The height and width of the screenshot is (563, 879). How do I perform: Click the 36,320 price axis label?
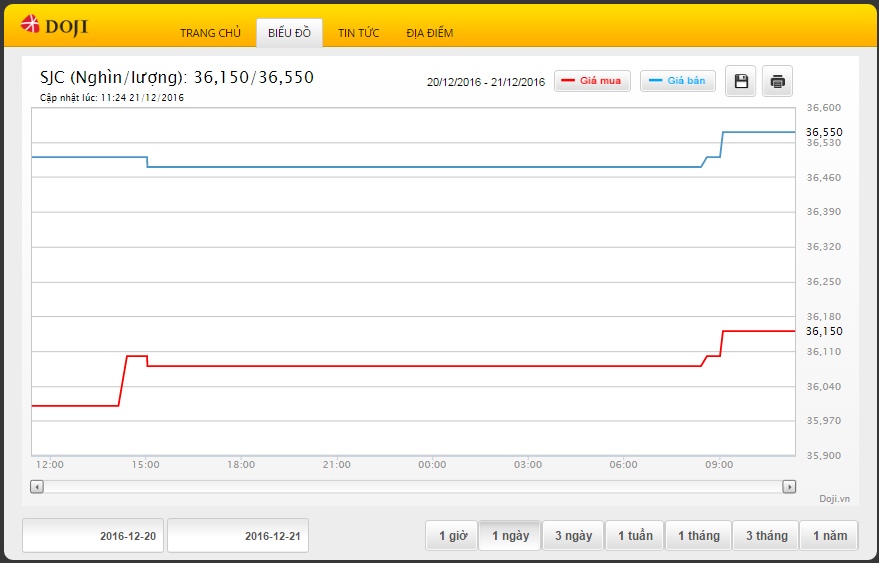[824, 247]
